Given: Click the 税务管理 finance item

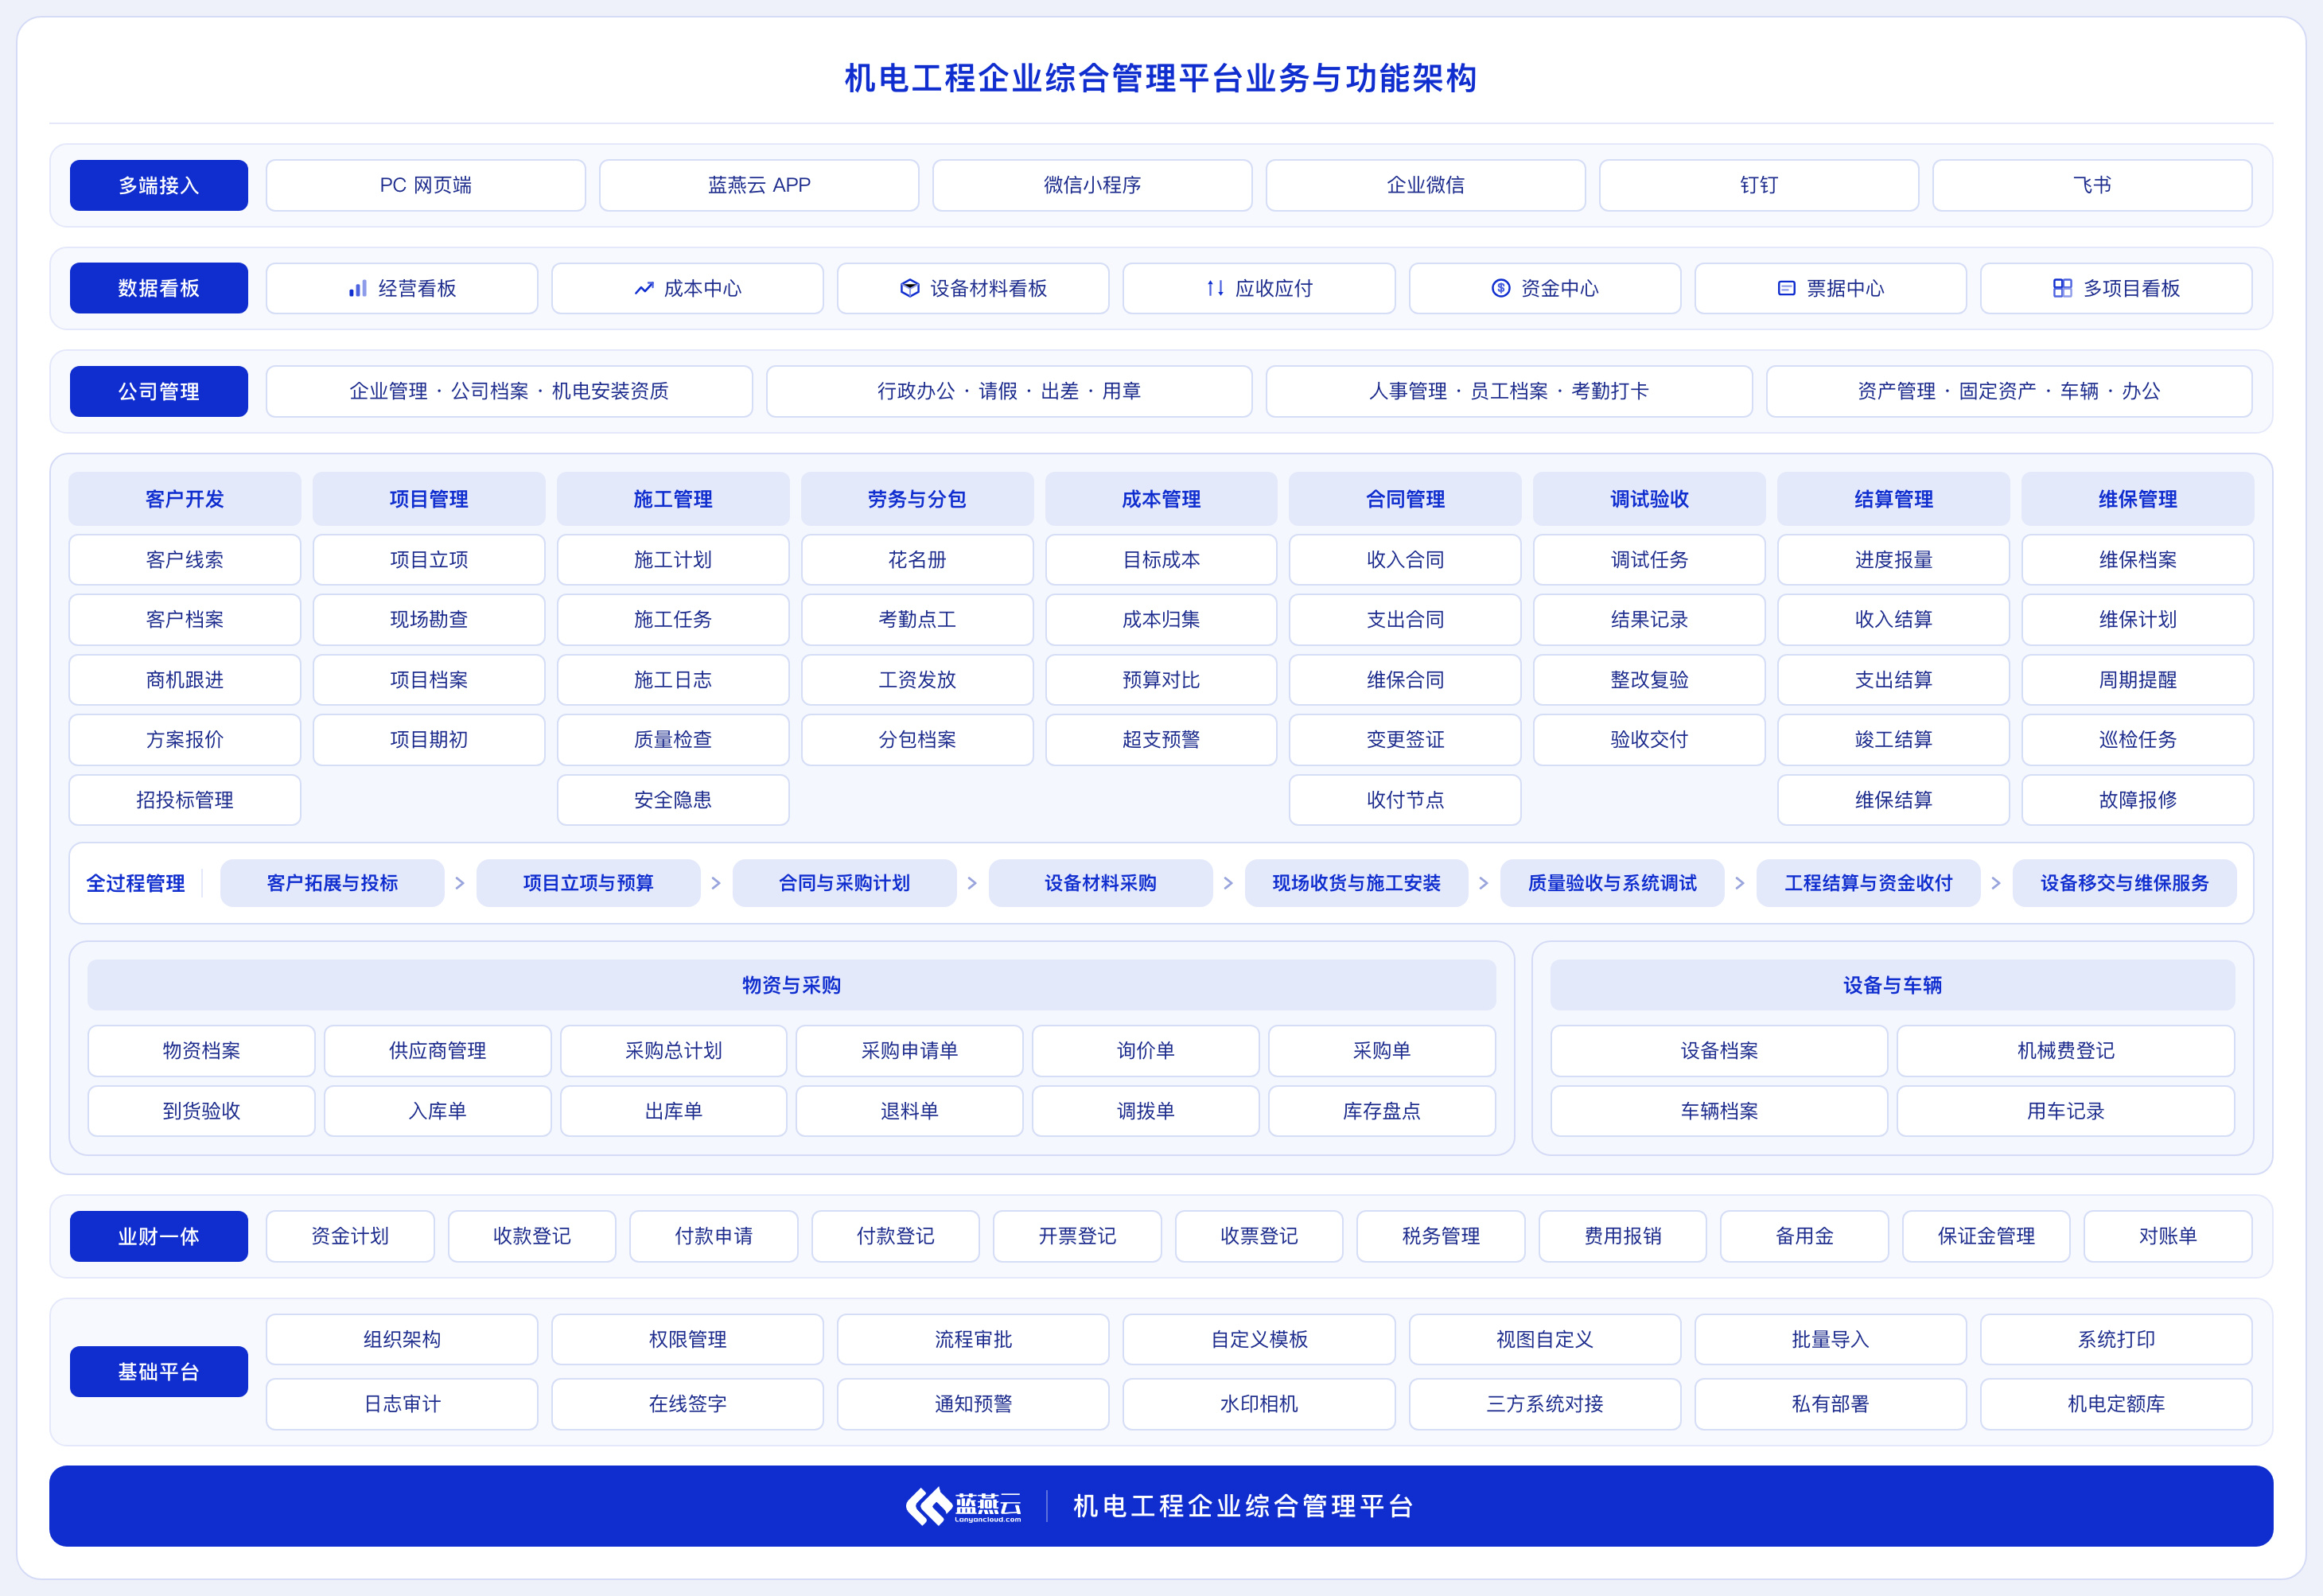Looking at the screenshot, I should 1441,1236.
